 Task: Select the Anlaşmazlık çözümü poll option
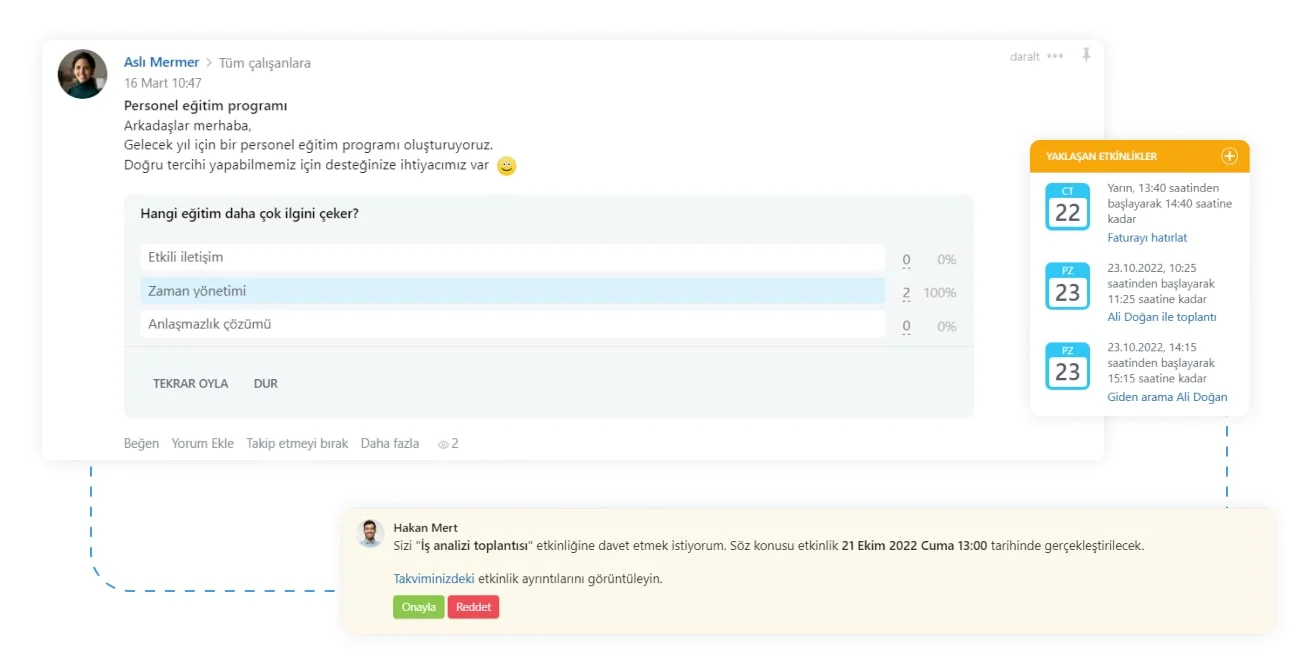tap(513, 324)
